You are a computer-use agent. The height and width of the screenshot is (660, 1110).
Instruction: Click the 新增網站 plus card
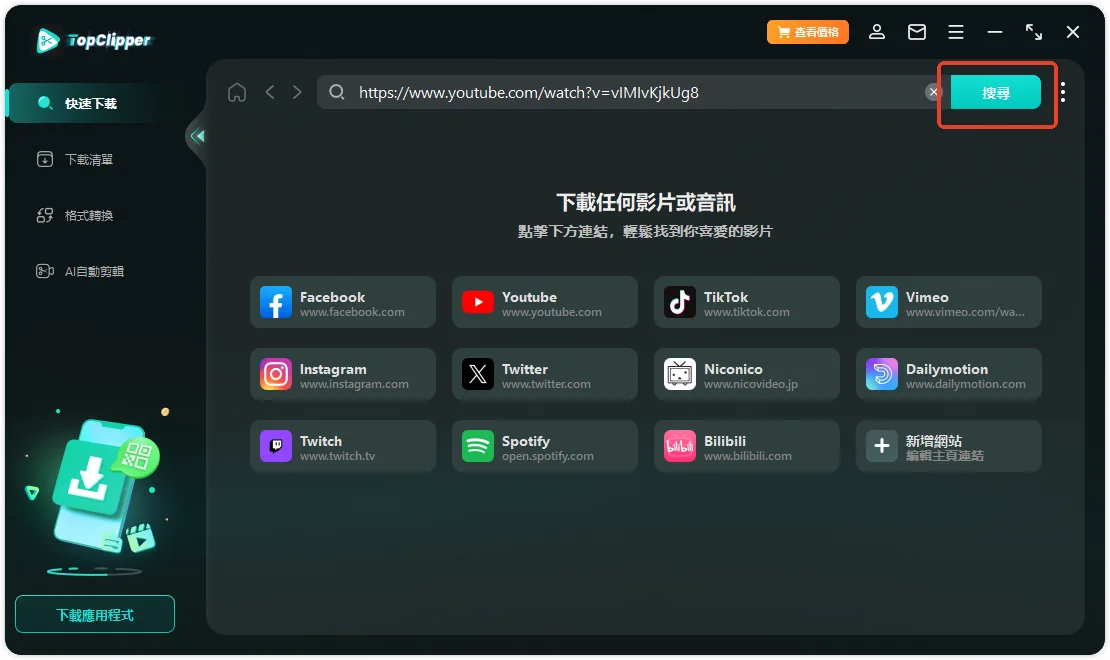949,446
